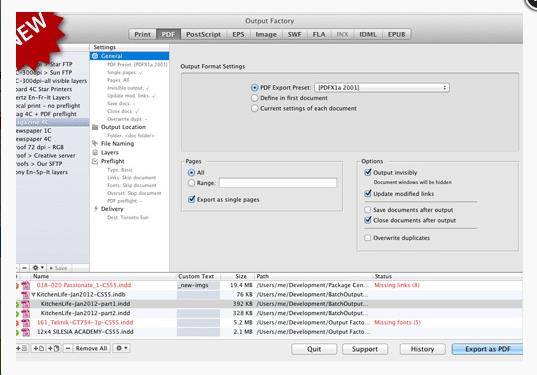Image resolution: width=537 pixels, height=375 pixels.
Task: Click the Output Location folder icon
Action: pos(95,127)
